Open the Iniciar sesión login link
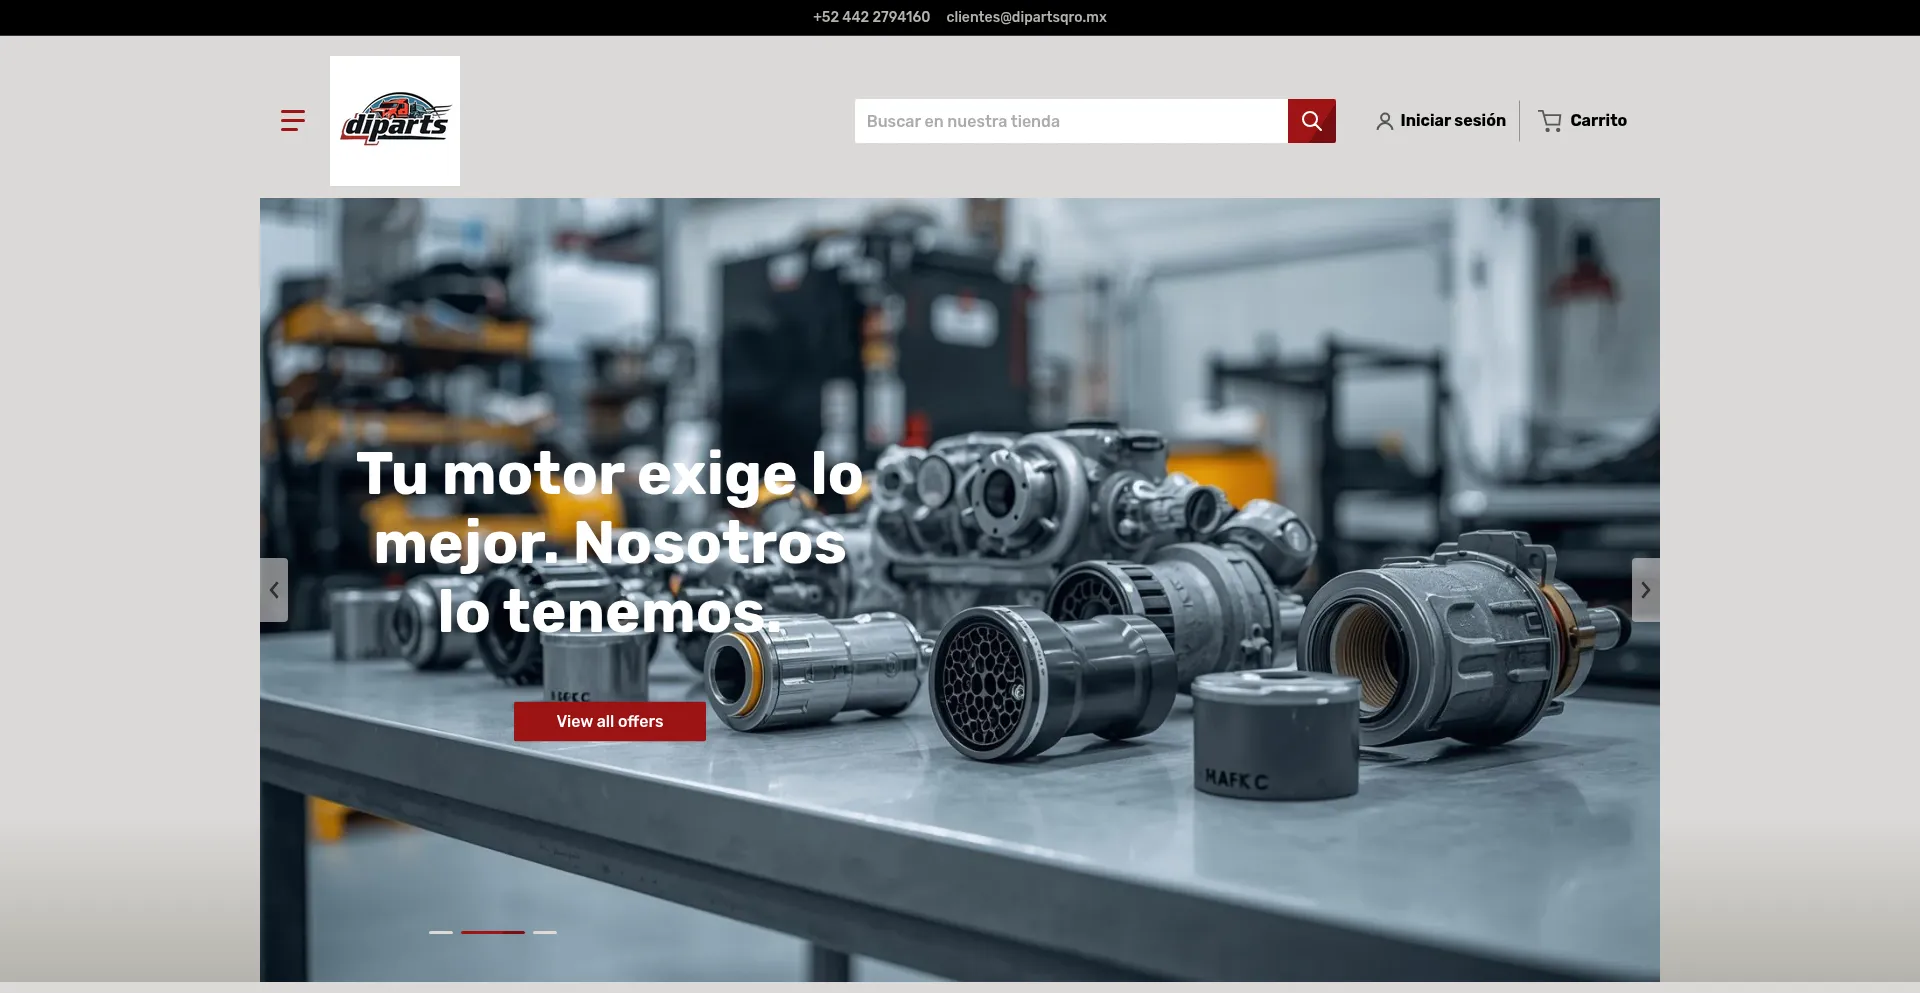The width and height of the screenshot is (1920, 993). coord(1452,120)
